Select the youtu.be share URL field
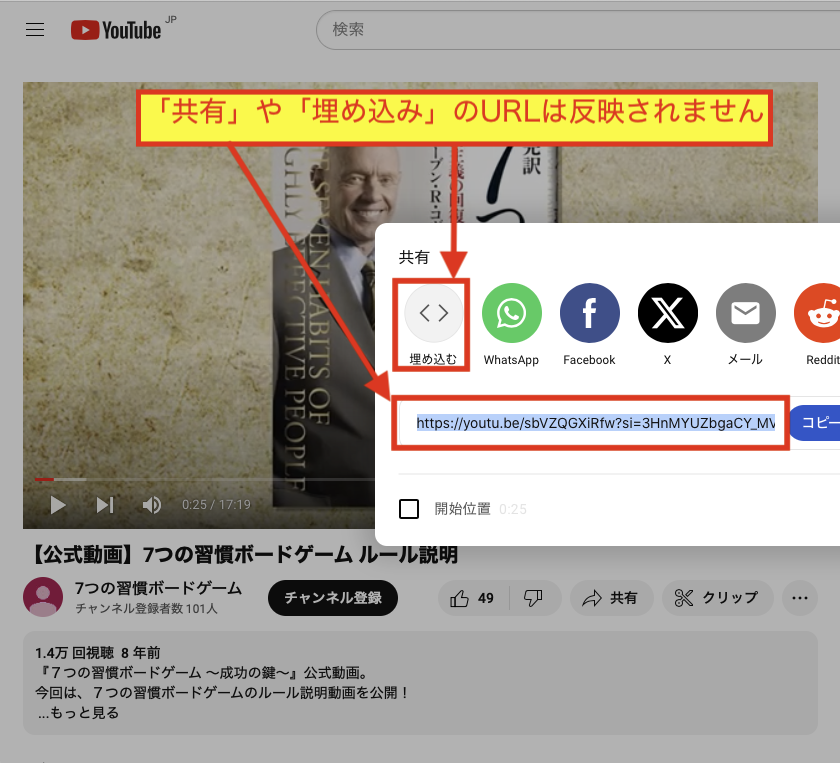 (596, 423)
